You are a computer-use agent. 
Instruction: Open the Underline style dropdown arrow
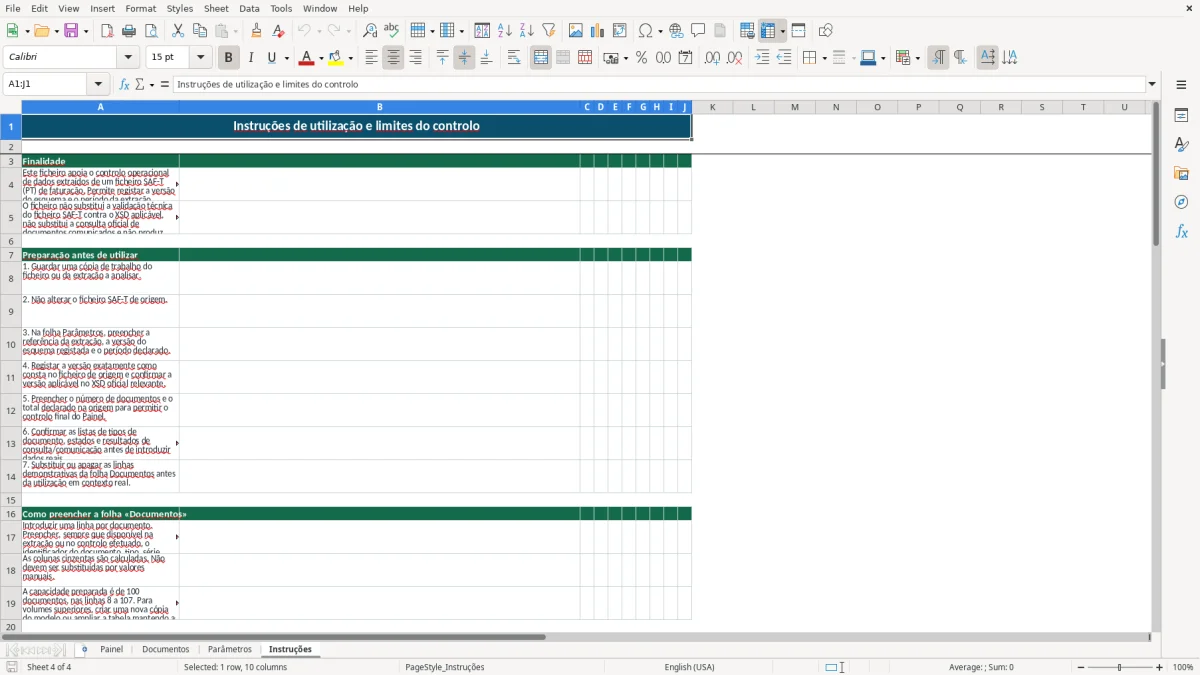coord(285,58)
